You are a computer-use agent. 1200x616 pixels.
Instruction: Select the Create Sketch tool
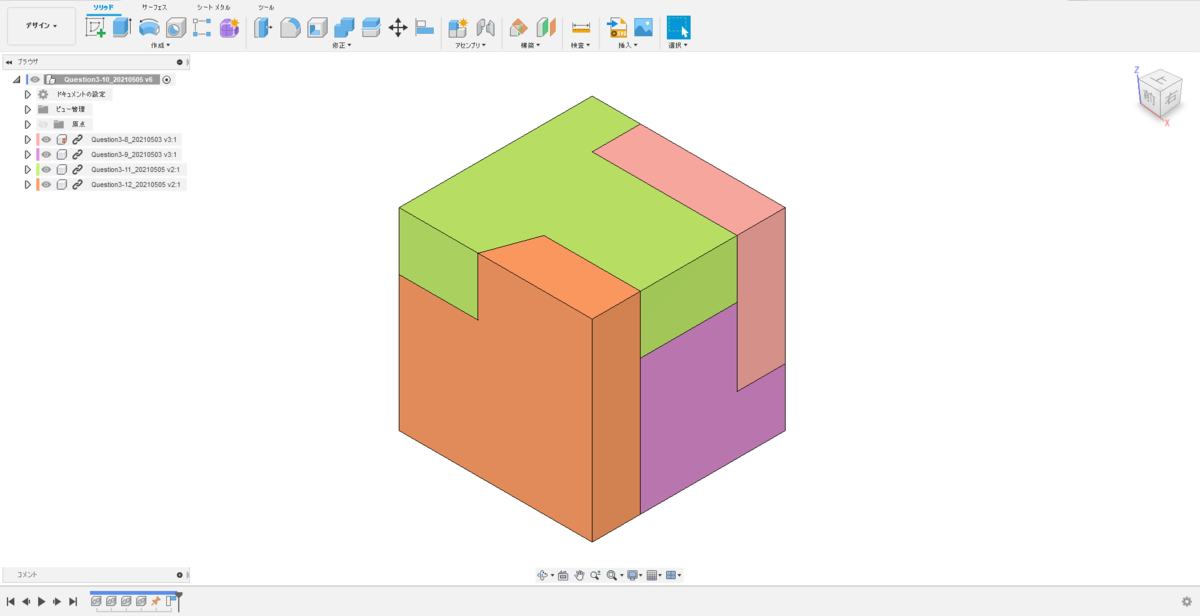coord(96,28)
